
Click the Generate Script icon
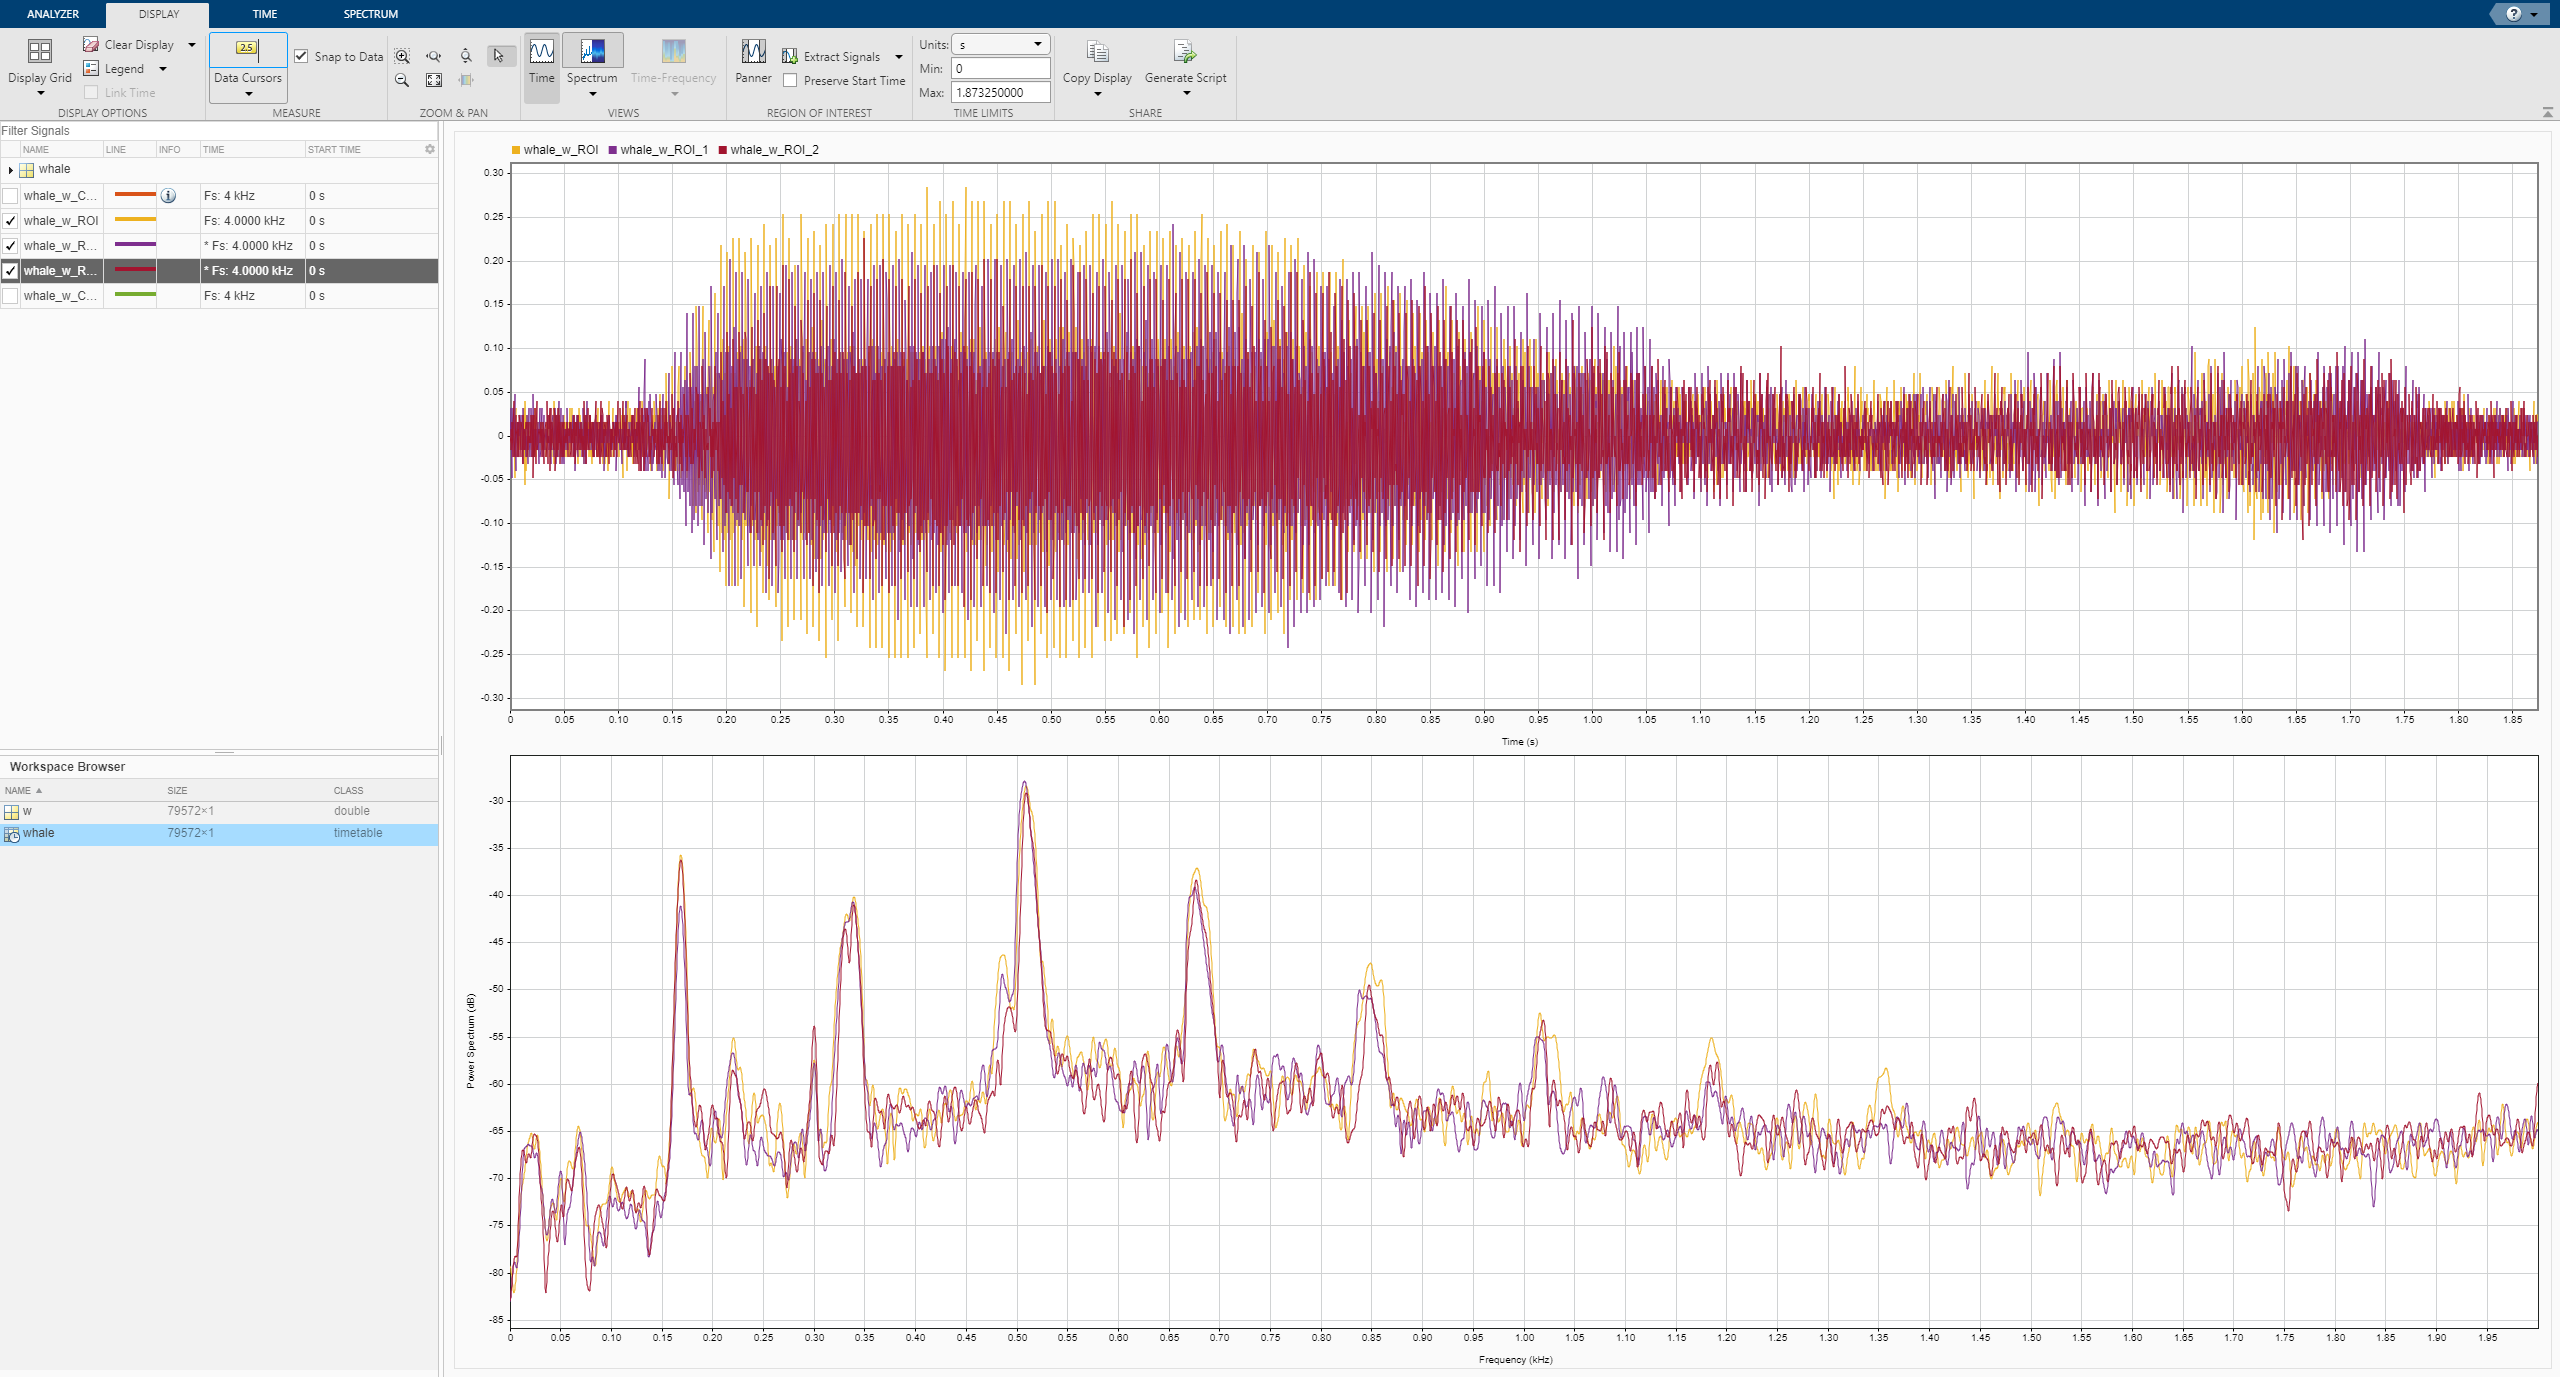coord(1184,52)
